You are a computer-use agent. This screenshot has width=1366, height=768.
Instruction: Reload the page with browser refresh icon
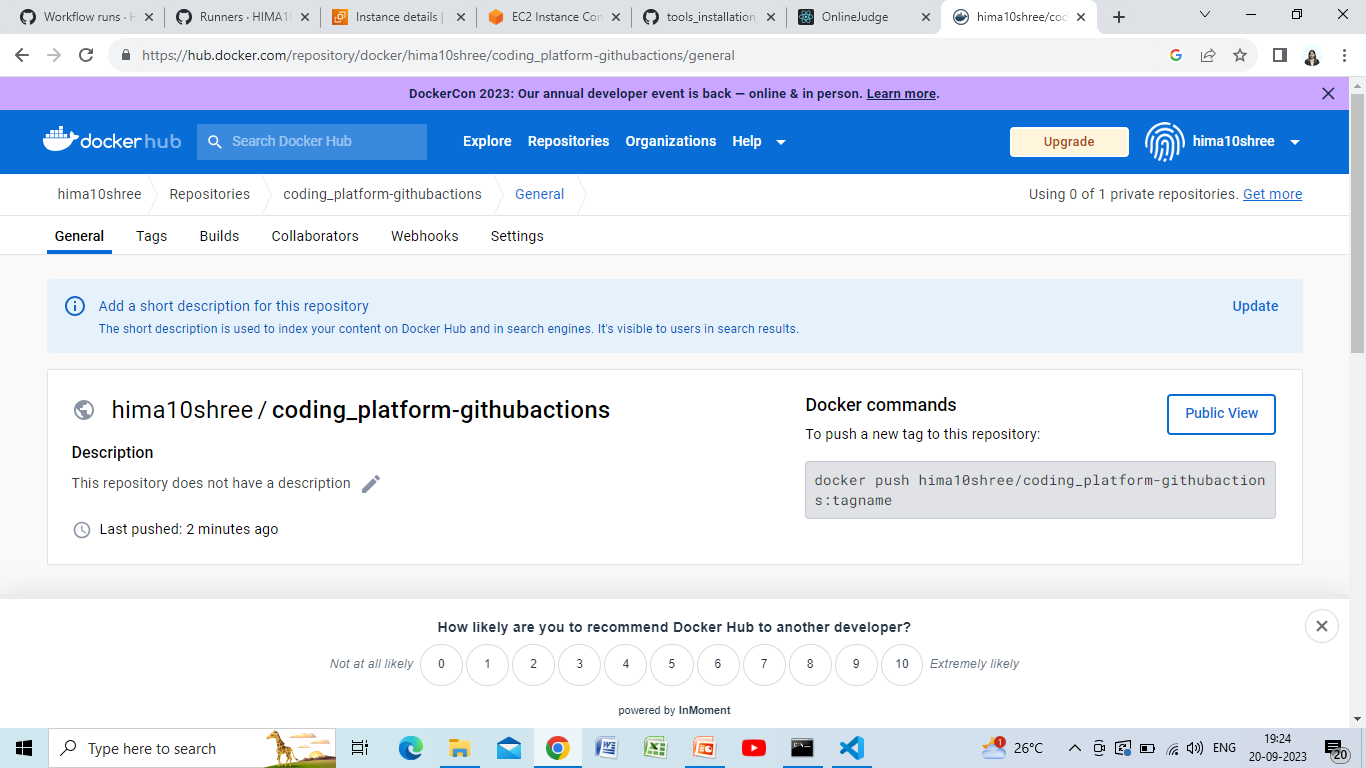click(x=86, y=56)
